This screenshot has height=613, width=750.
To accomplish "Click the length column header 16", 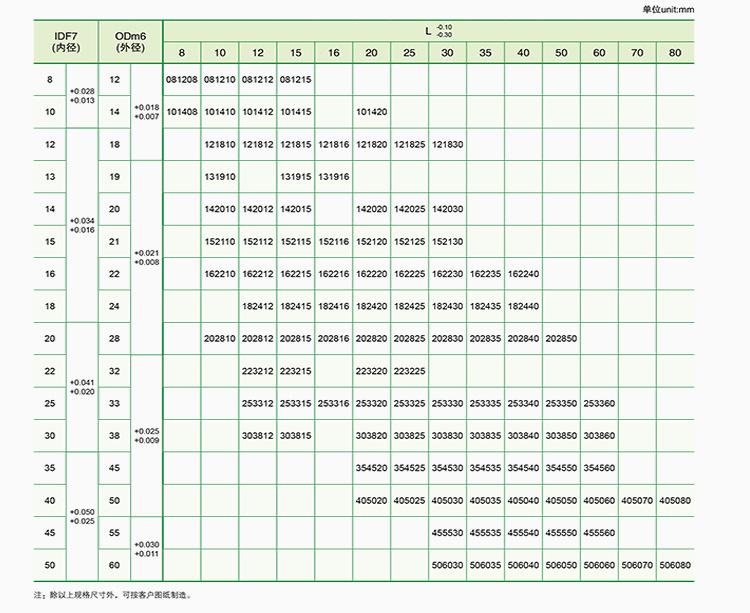I will [333, 53].
